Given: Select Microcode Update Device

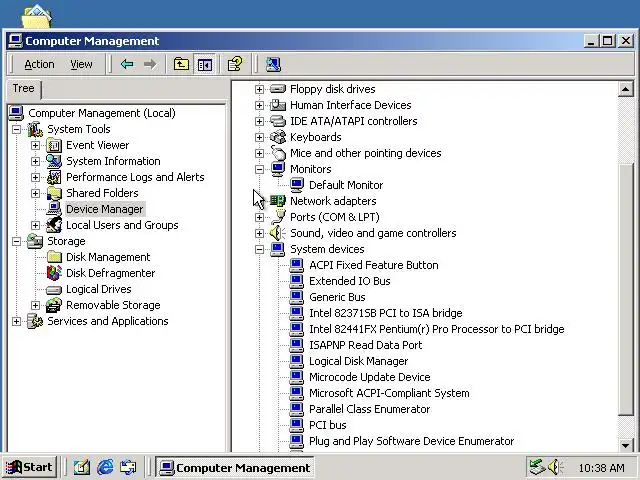Looking at the screenshot, I should (369, 377).
